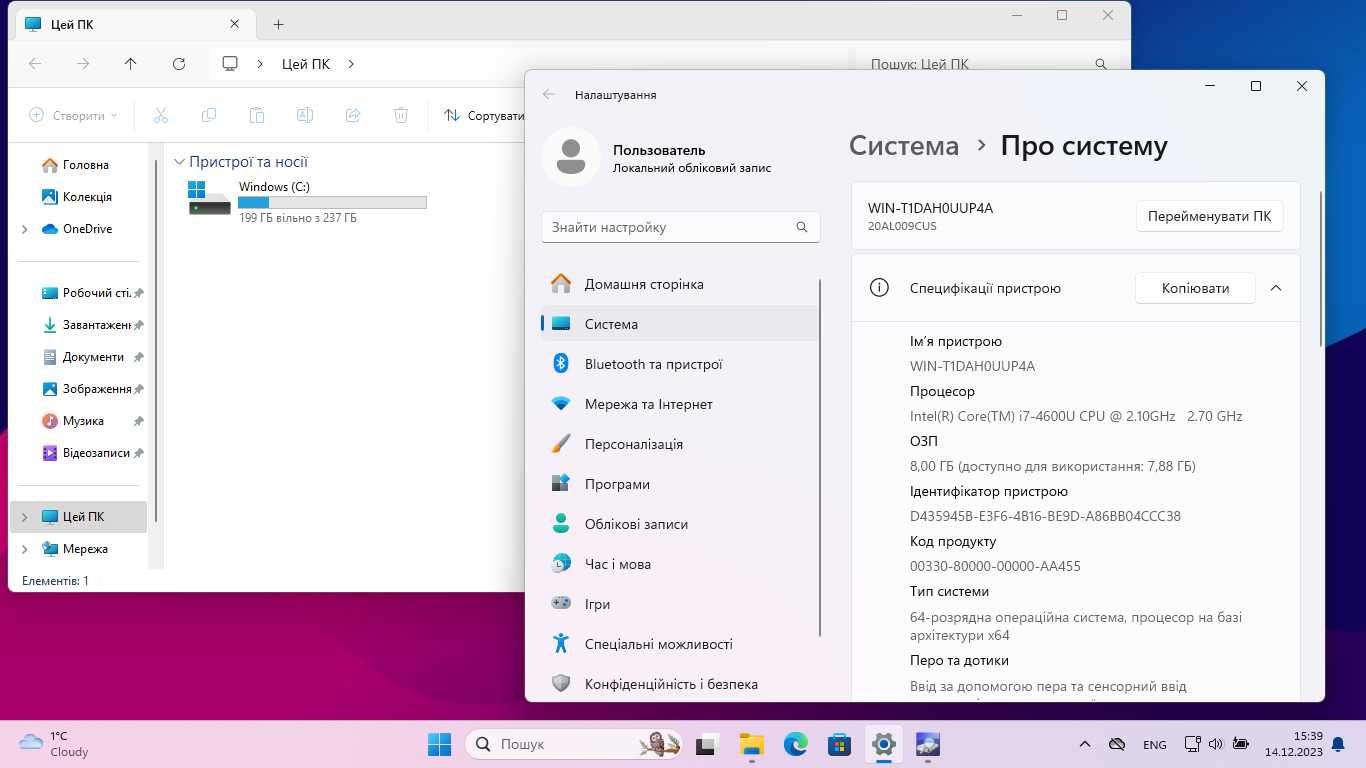This screenshot has height=768, width=1366.
Task: Launch Microsoft Edge from taskbar
Action: point(795,744)
